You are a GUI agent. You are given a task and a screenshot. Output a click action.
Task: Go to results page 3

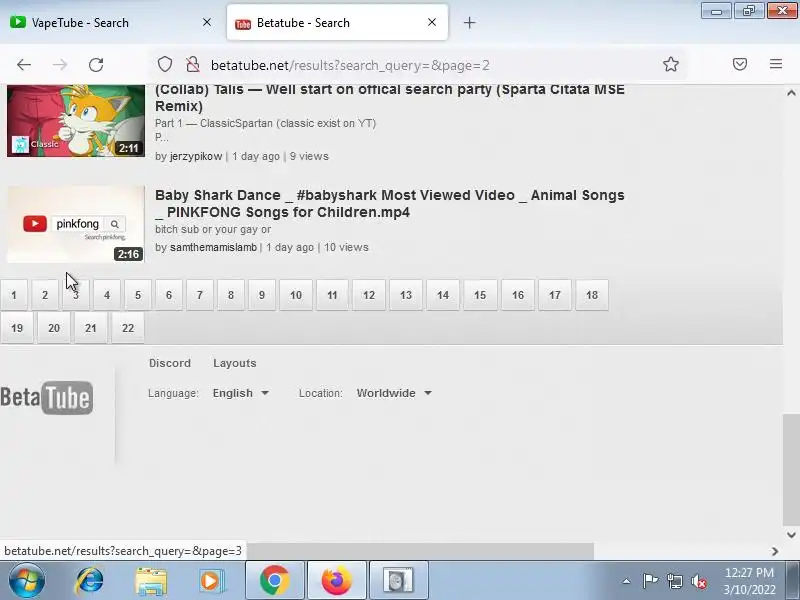76,295
